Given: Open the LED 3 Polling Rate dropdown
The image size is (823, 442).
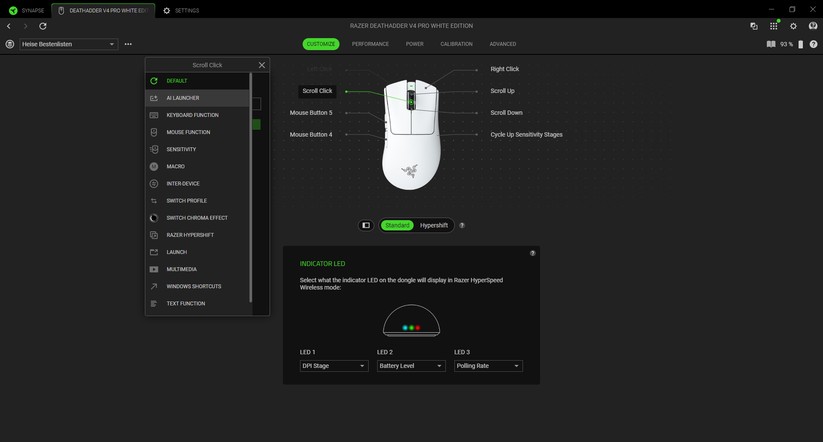Looking at the screenshot, I should tap(488, 366).
